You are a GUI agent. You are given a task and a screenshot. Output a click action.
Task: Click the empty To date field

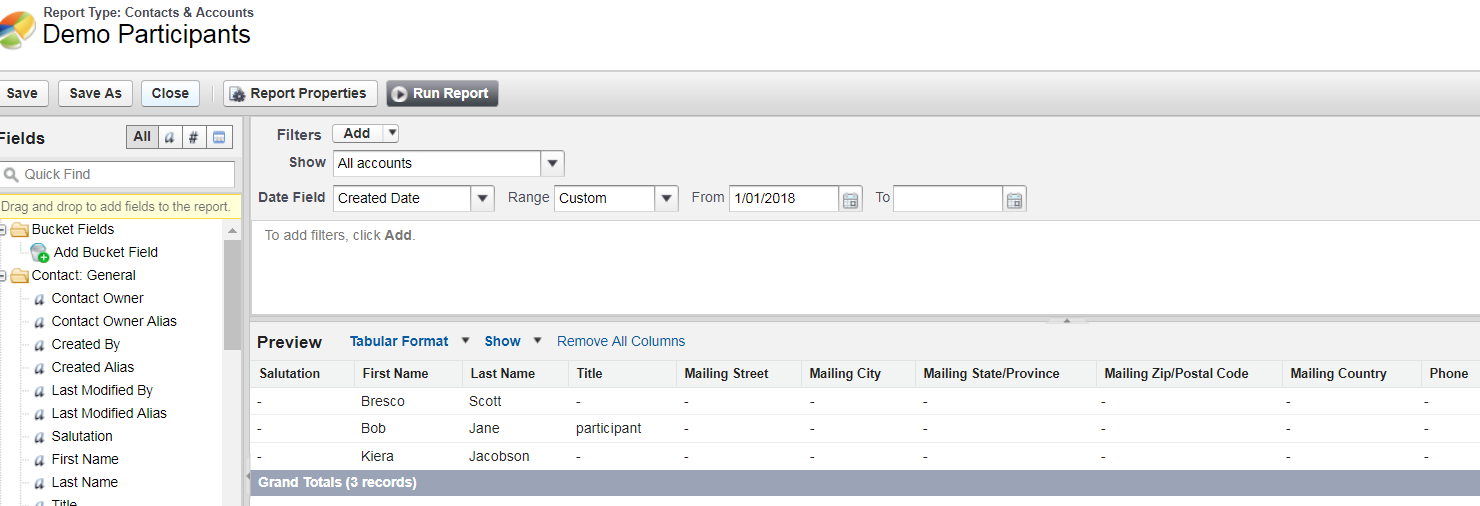947,198
